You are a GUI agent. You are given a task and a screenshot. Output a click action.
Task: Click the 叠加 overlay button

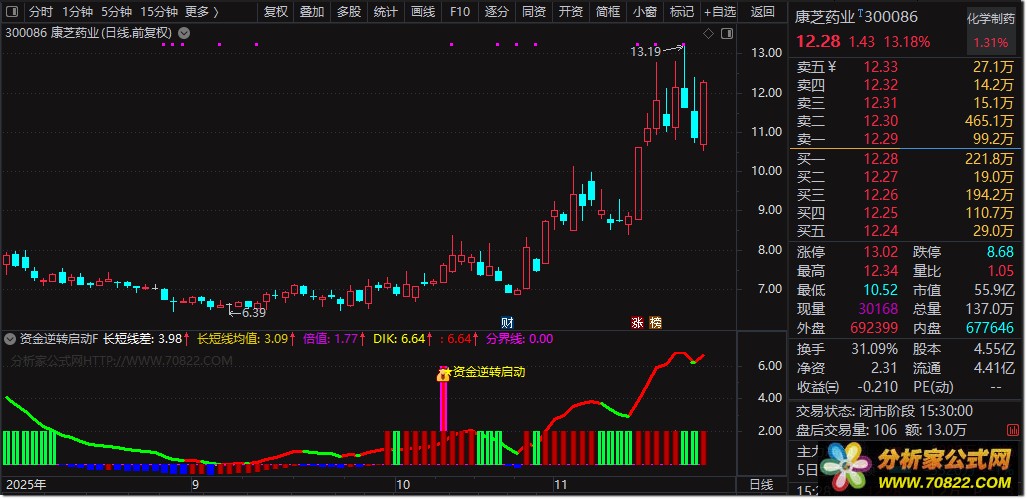pos(312,12)
